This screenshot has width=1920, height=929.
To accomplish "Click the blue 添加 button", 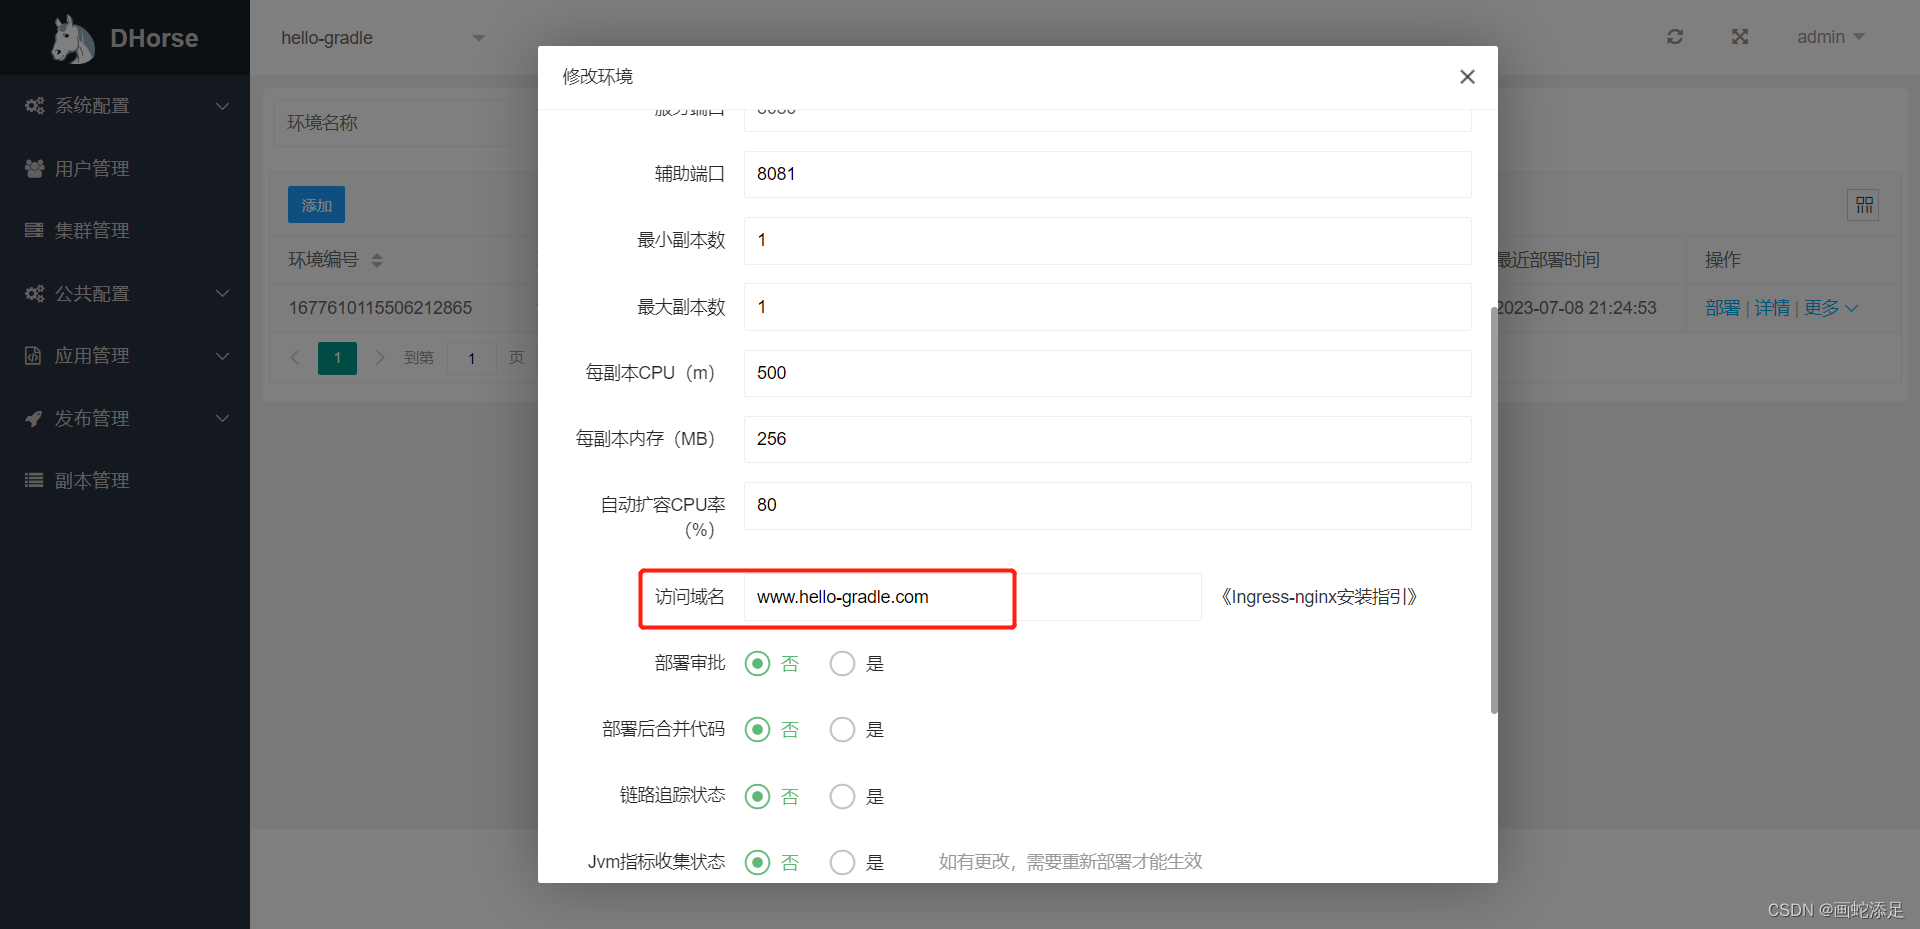I will 316,205.
